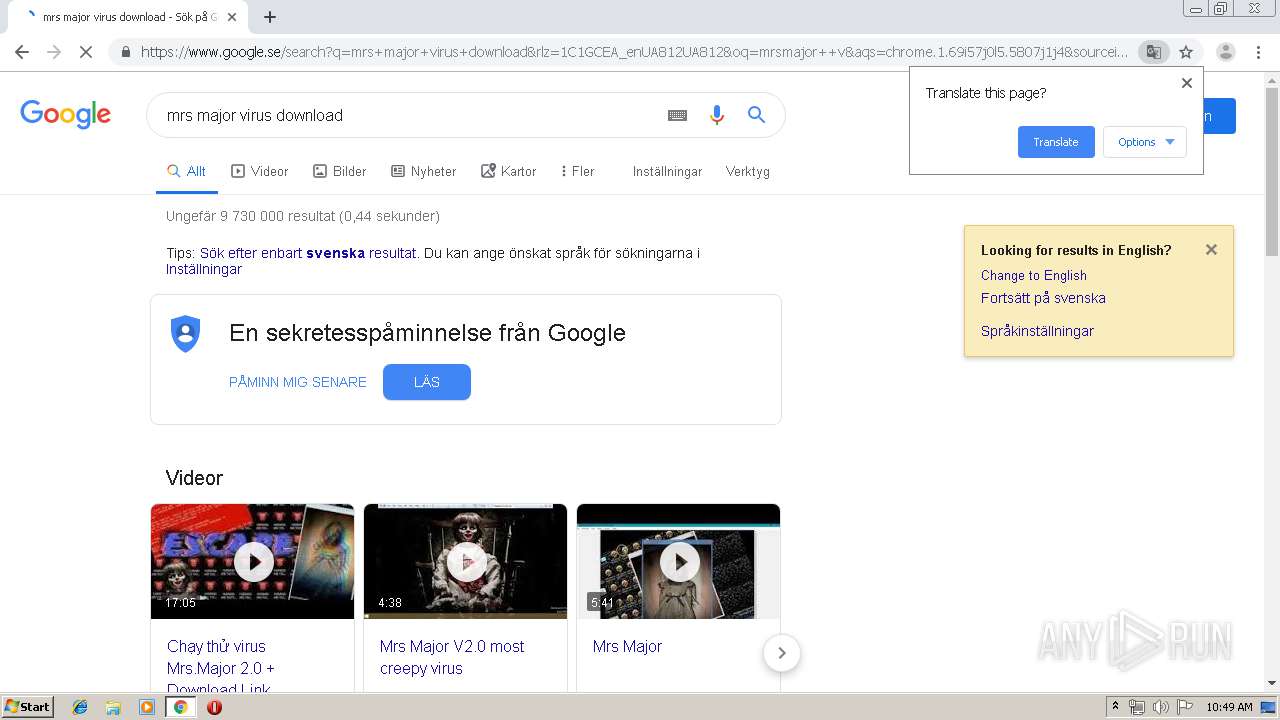Click the blue magnifier search button
The image size is (1280, 720).
[757, 115]
